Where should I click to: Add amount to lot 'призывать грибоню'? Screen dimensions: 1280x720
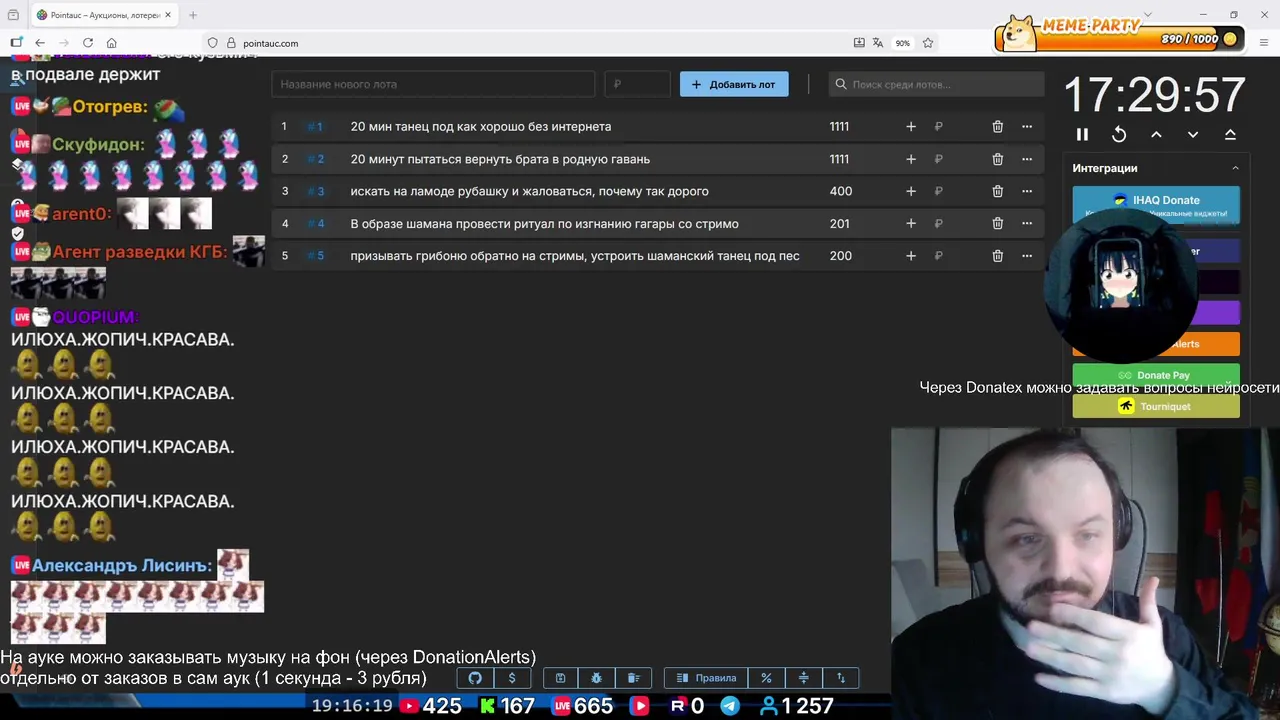(910, 256)
